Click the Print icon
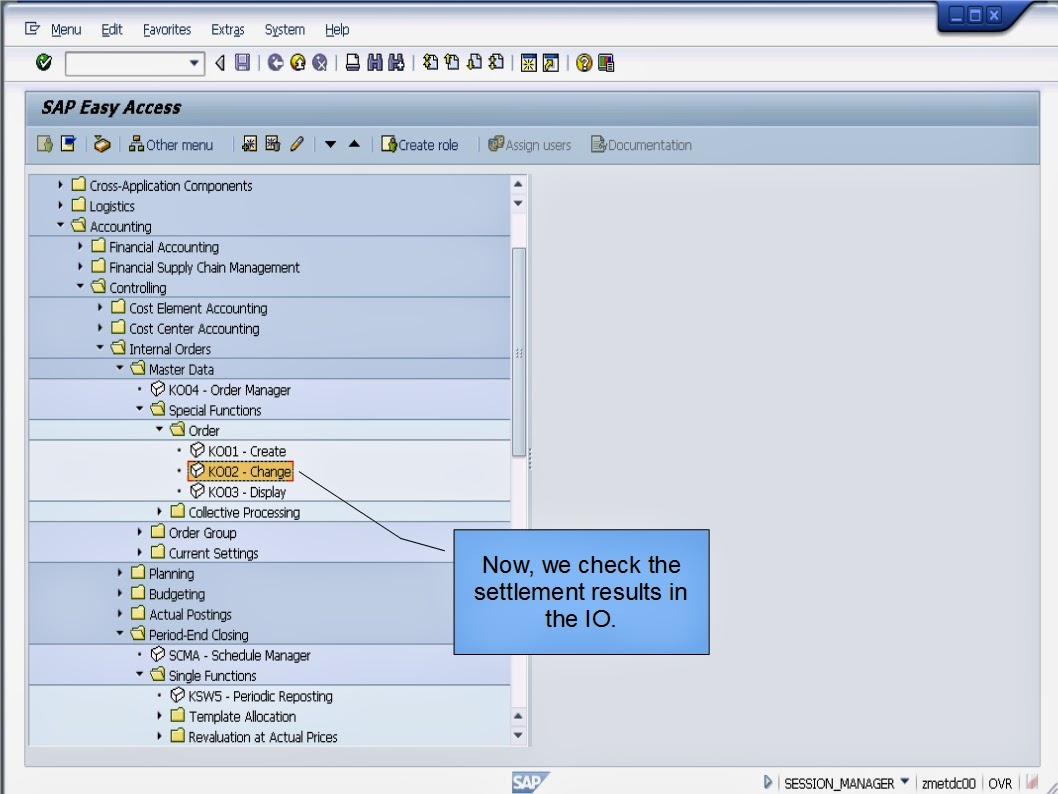 click(353, 63)
